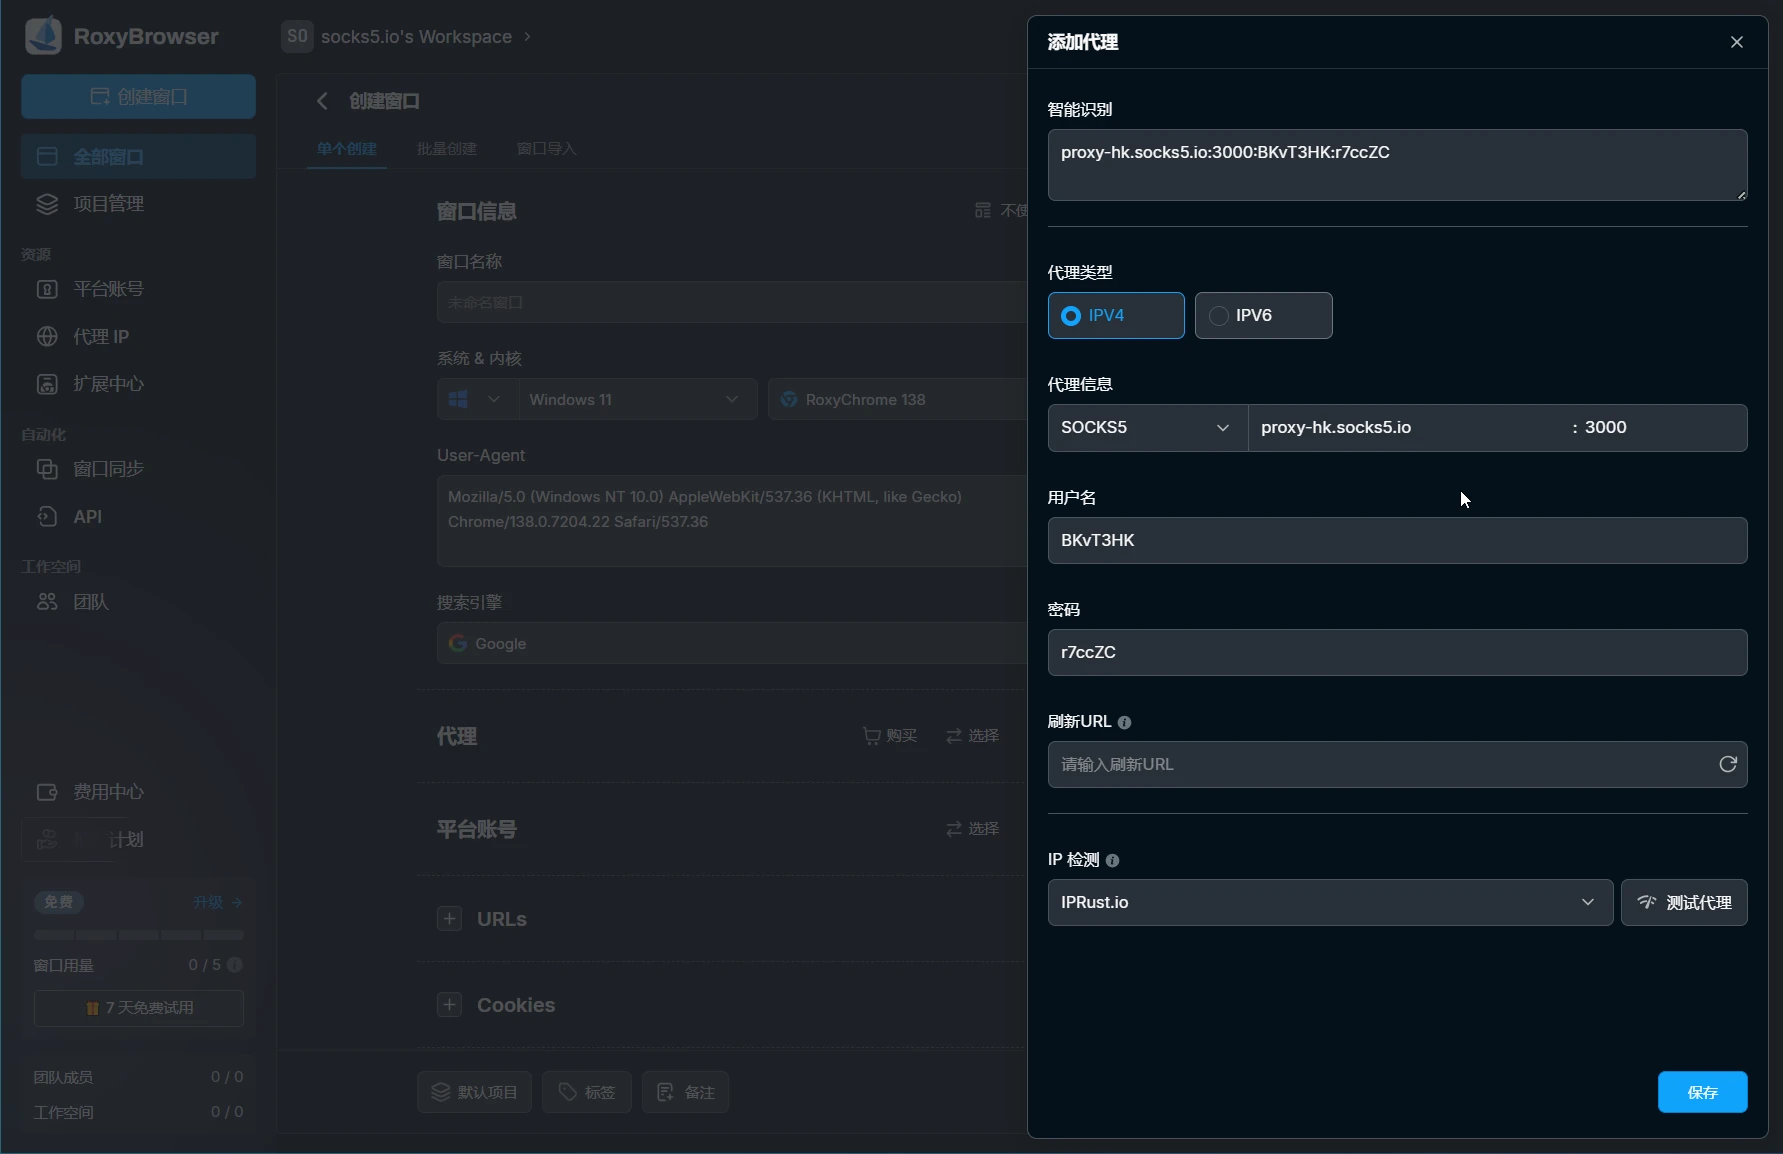Click the RoxyBrowser logo icon
Viewport: 1783px width, 1154px height.
pos(43,36)
